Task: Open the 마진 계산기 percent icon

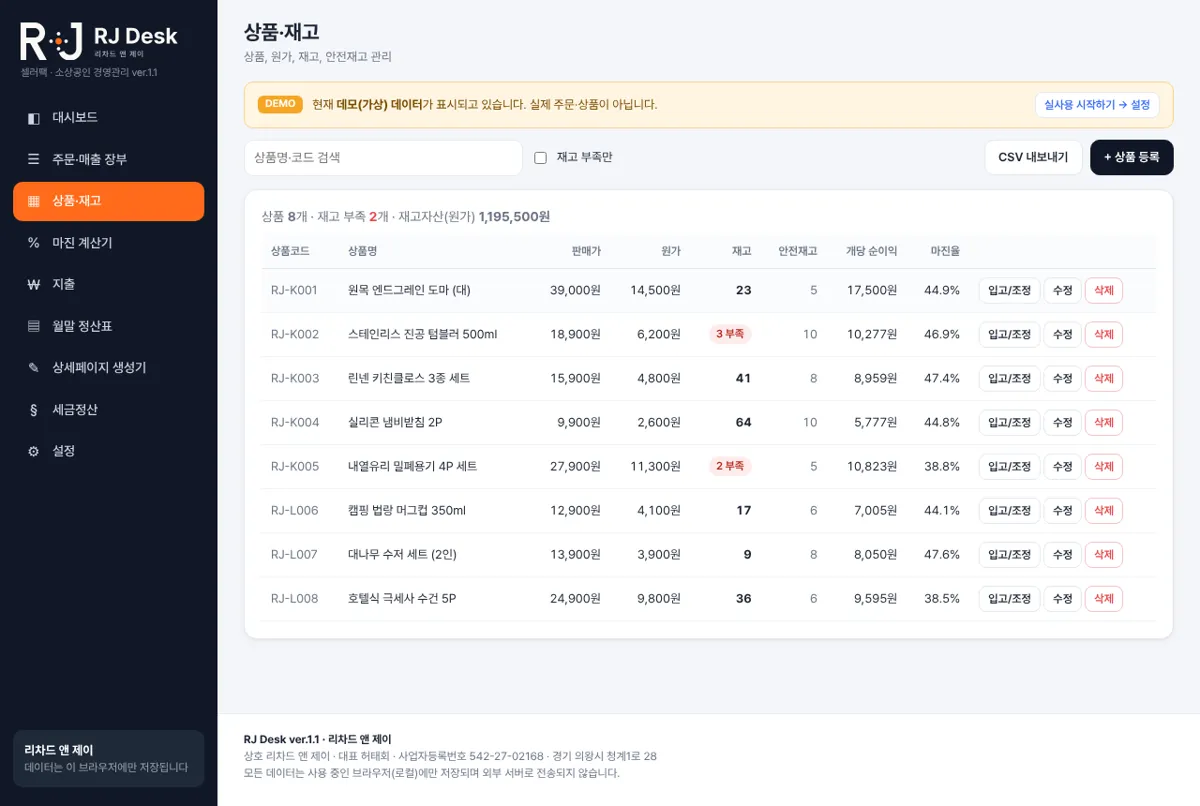Action: [34, 243]
